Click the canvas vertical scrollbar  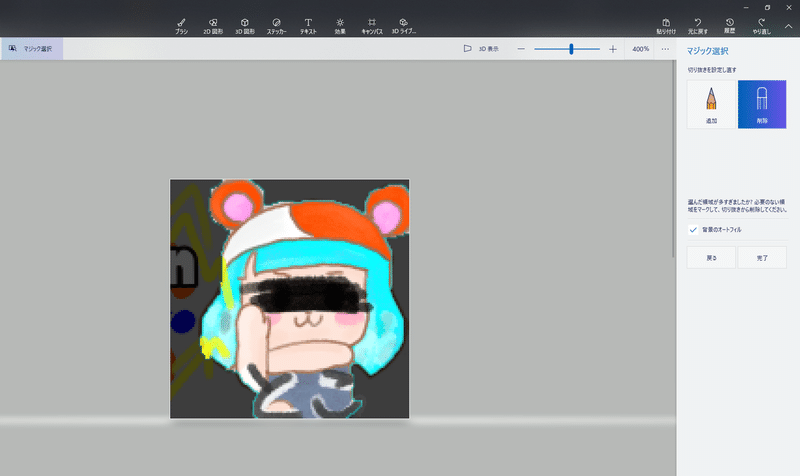click(x=674, y=159)
